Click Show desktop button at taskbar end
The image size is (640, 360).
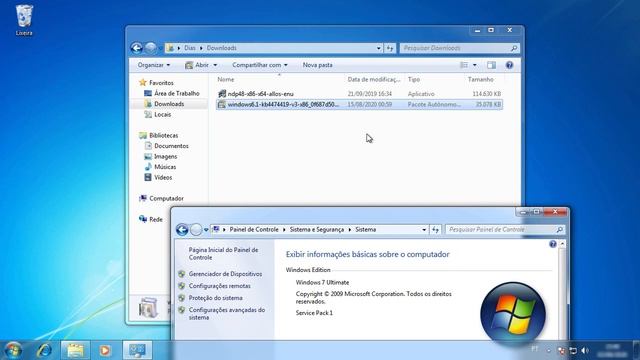636,350
